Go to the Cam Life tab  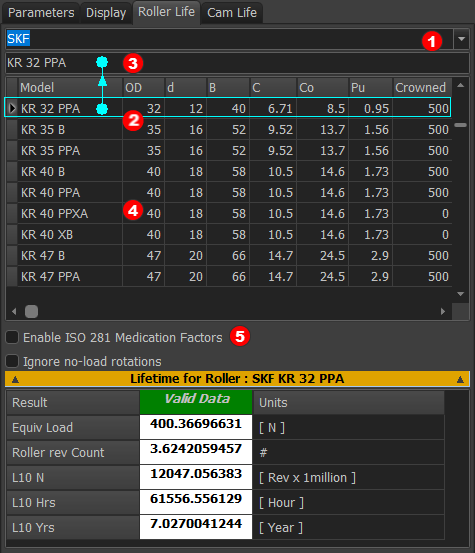(232, 13)
